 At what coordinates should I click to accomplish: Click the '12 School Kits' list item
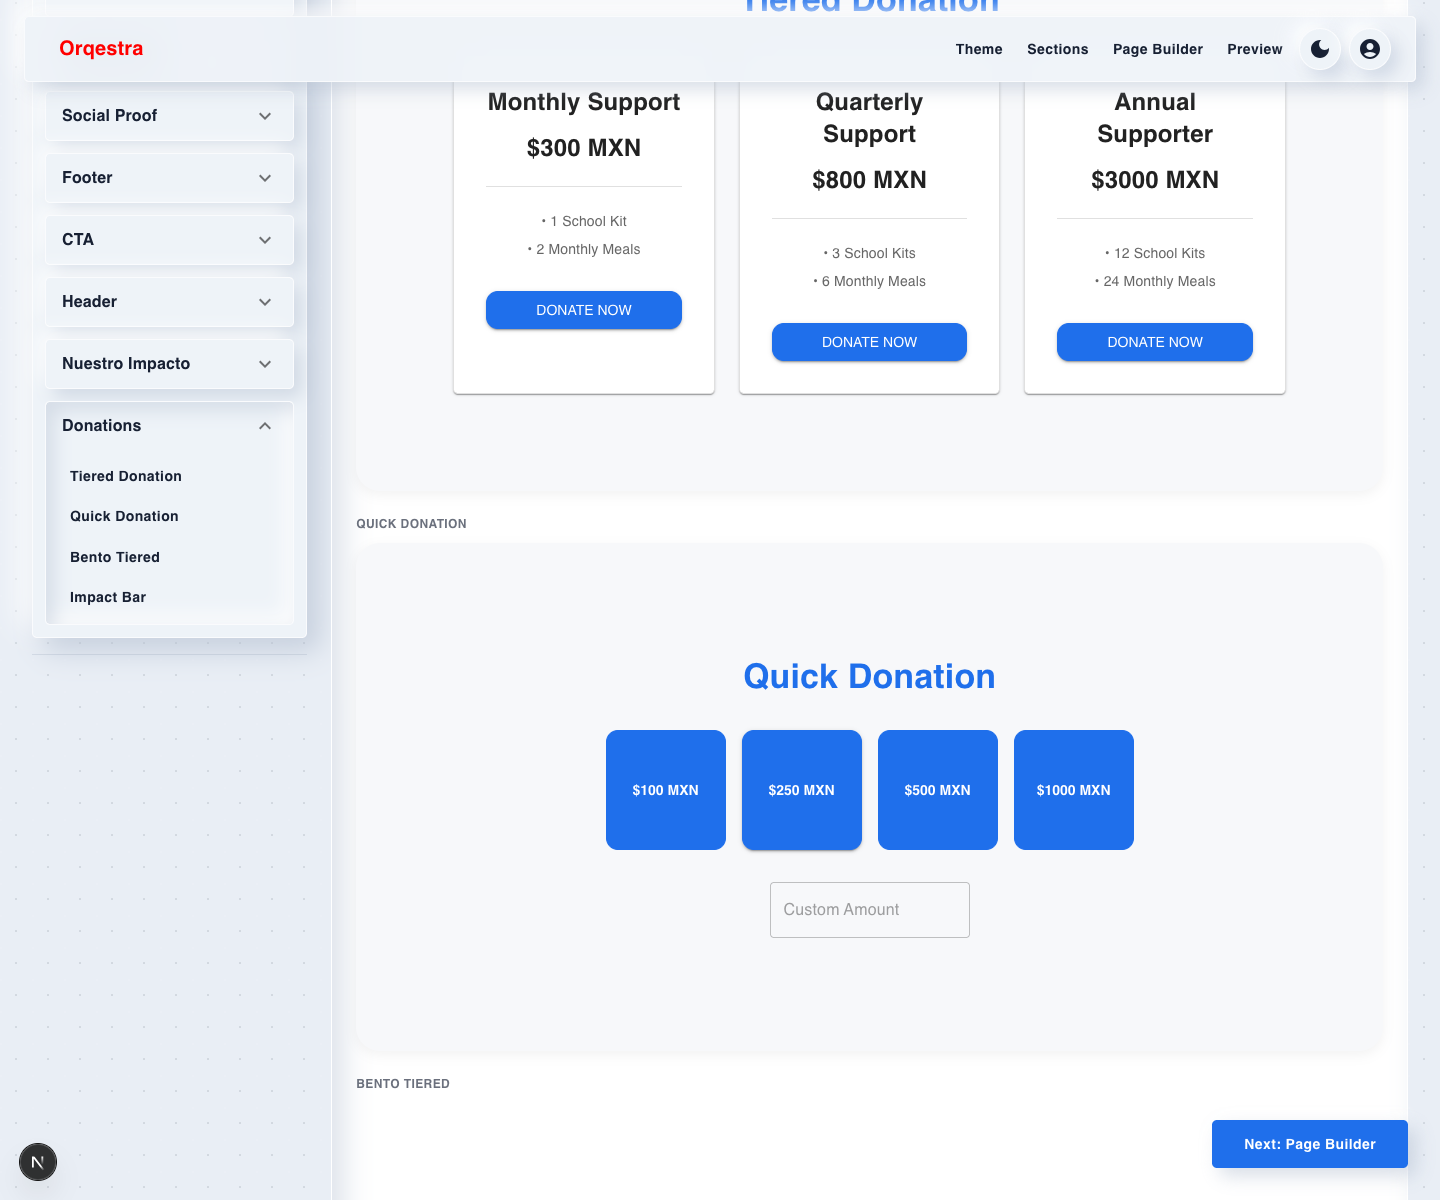(1155, 253)
